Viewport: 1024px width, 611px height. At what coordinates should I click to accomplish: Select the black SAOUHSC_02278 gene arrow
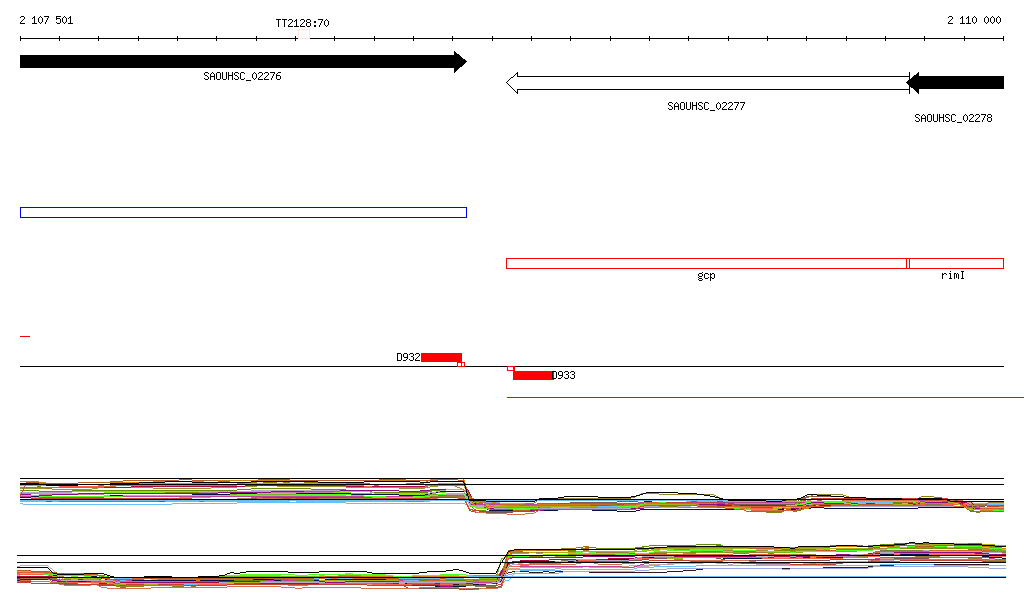[955, 82]
